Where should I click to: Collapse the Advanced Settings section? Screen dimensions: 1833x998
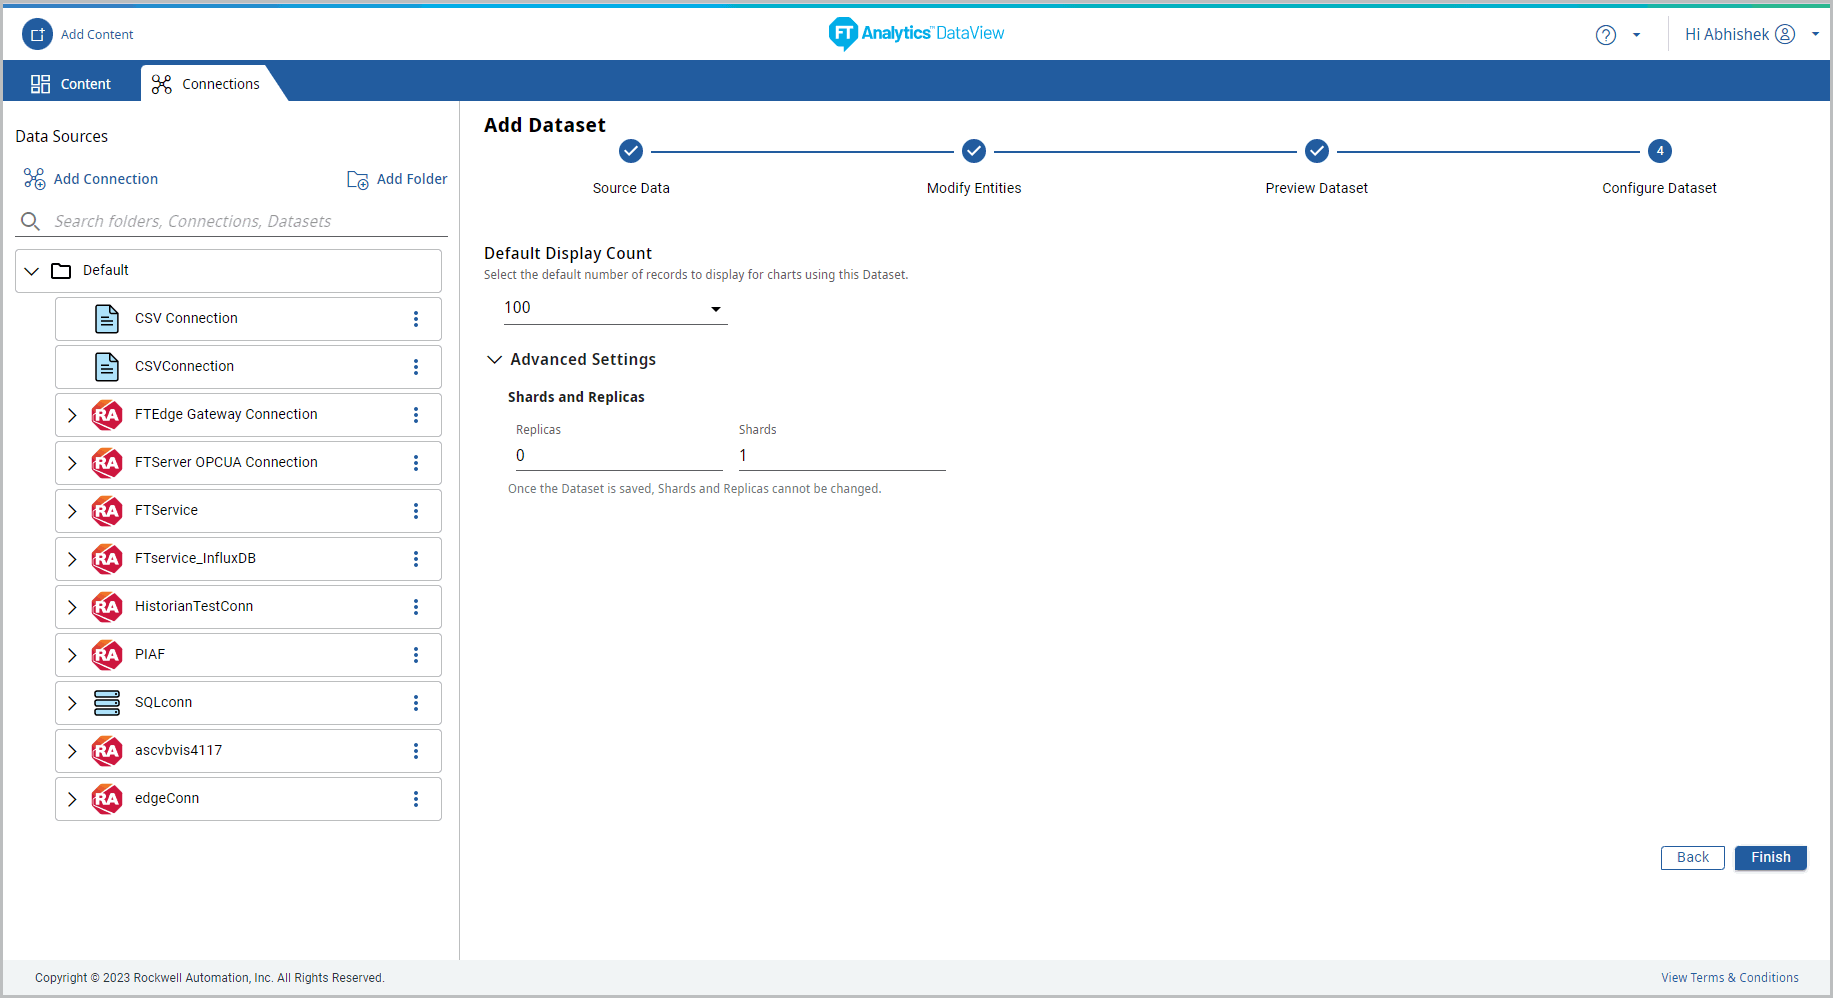point(495,360)
